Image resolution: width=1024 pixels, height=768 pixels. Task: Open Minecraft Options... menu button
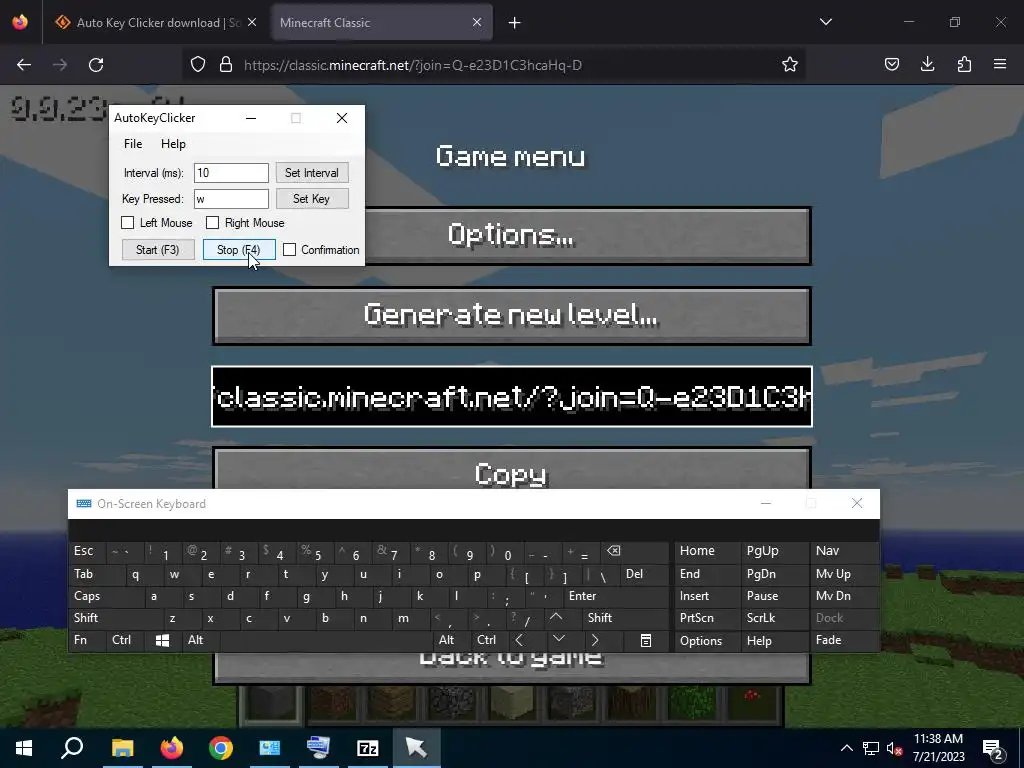(512, 236)
